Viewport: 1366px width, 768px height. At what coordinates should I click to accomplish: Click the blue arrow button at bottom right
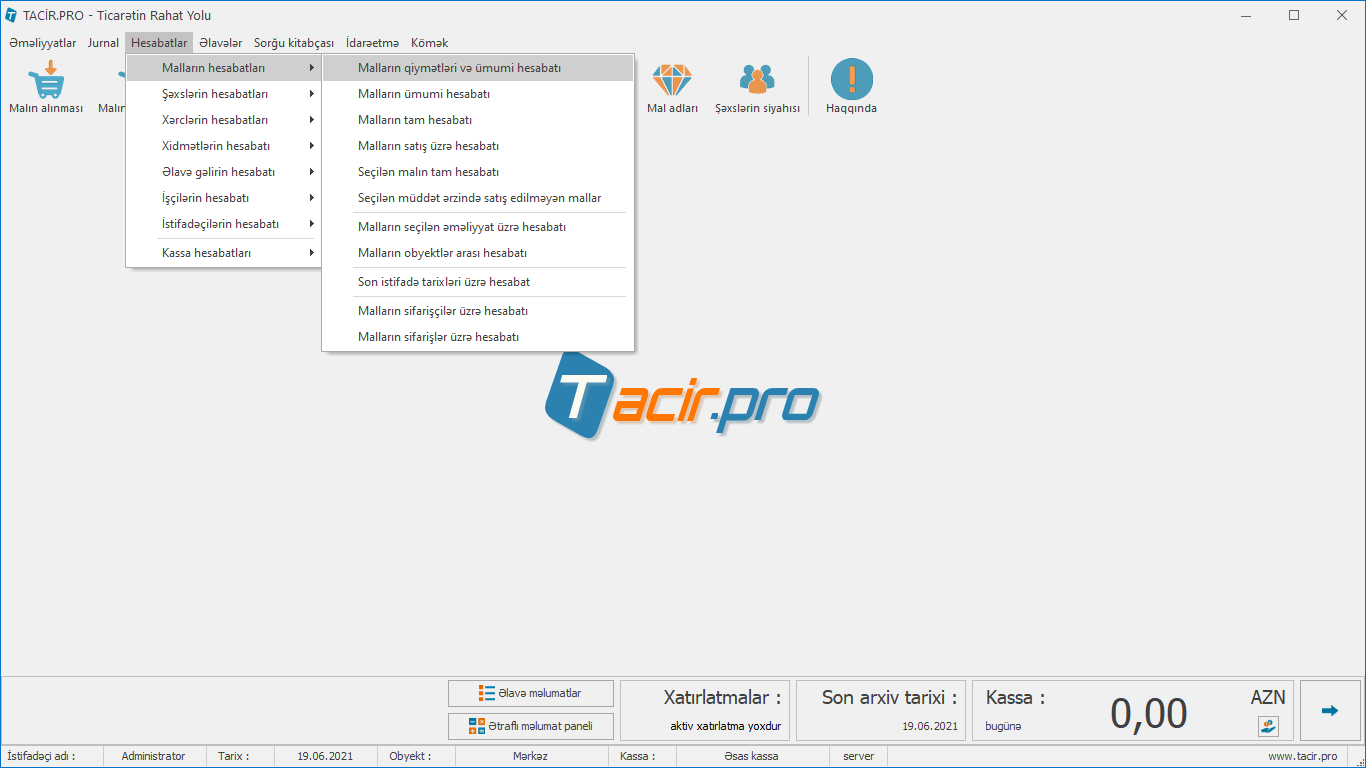click(x=1329, y=711)
